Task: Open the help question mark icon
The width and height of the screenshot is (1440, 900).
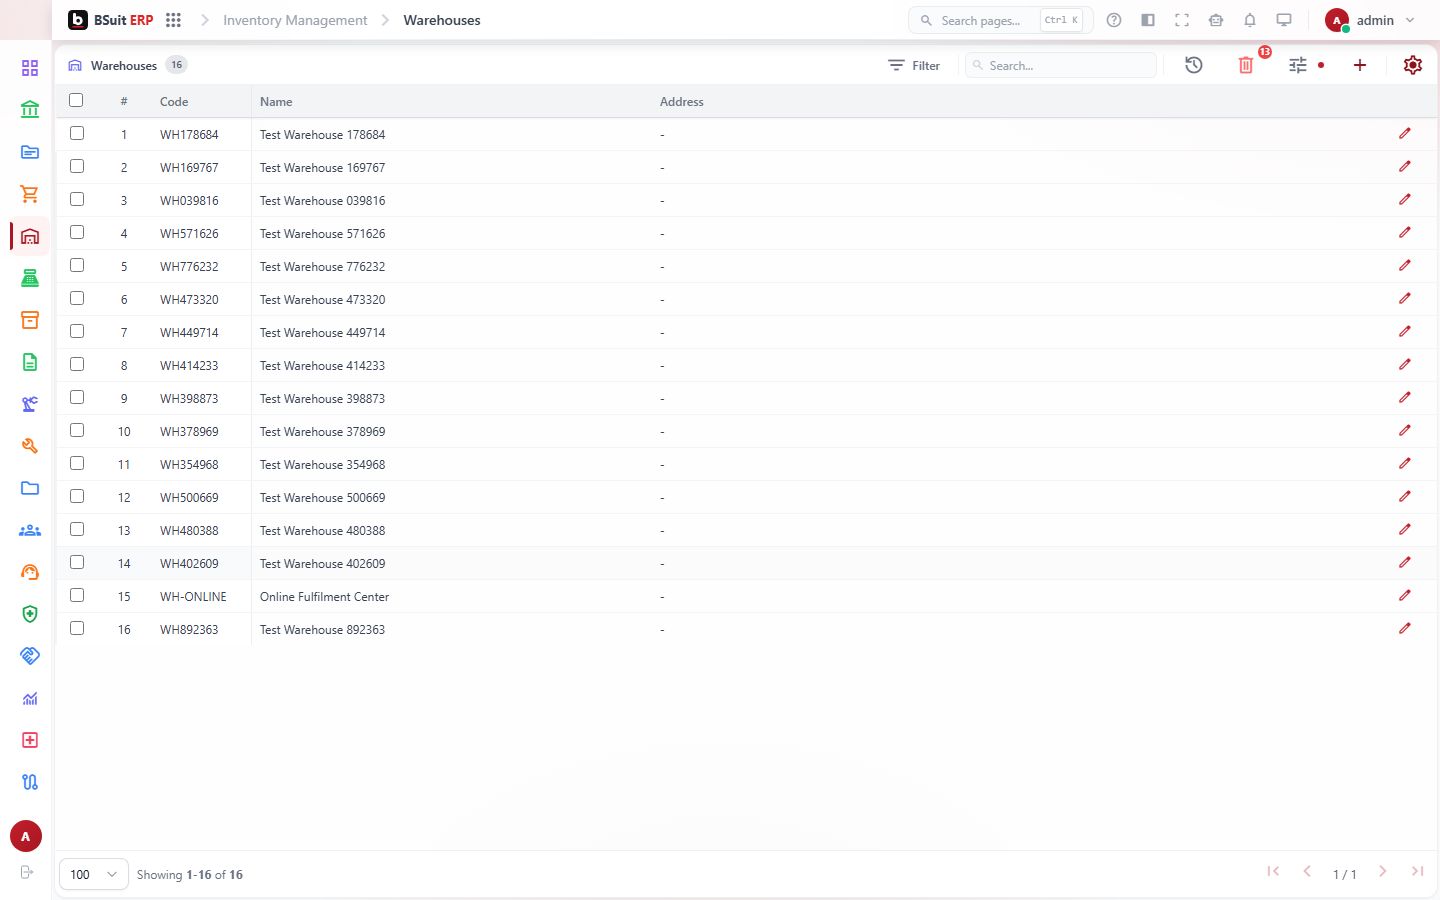Action: click(1114, 20)
